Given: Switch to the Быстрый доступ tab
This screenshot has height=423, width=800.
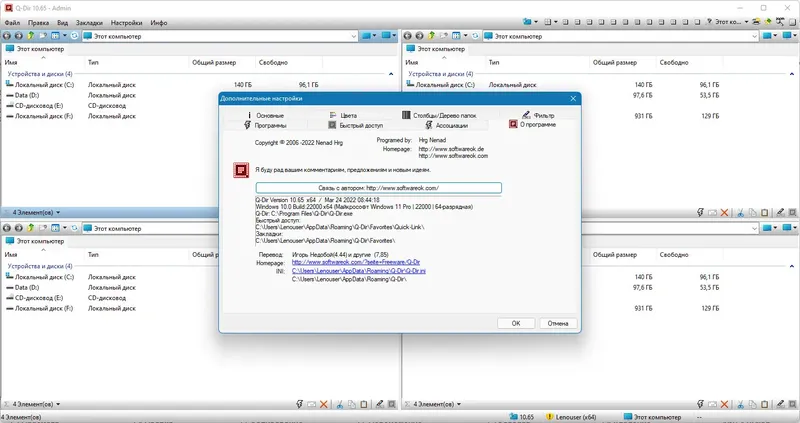Looking at the screenshot, I should 356,125.
